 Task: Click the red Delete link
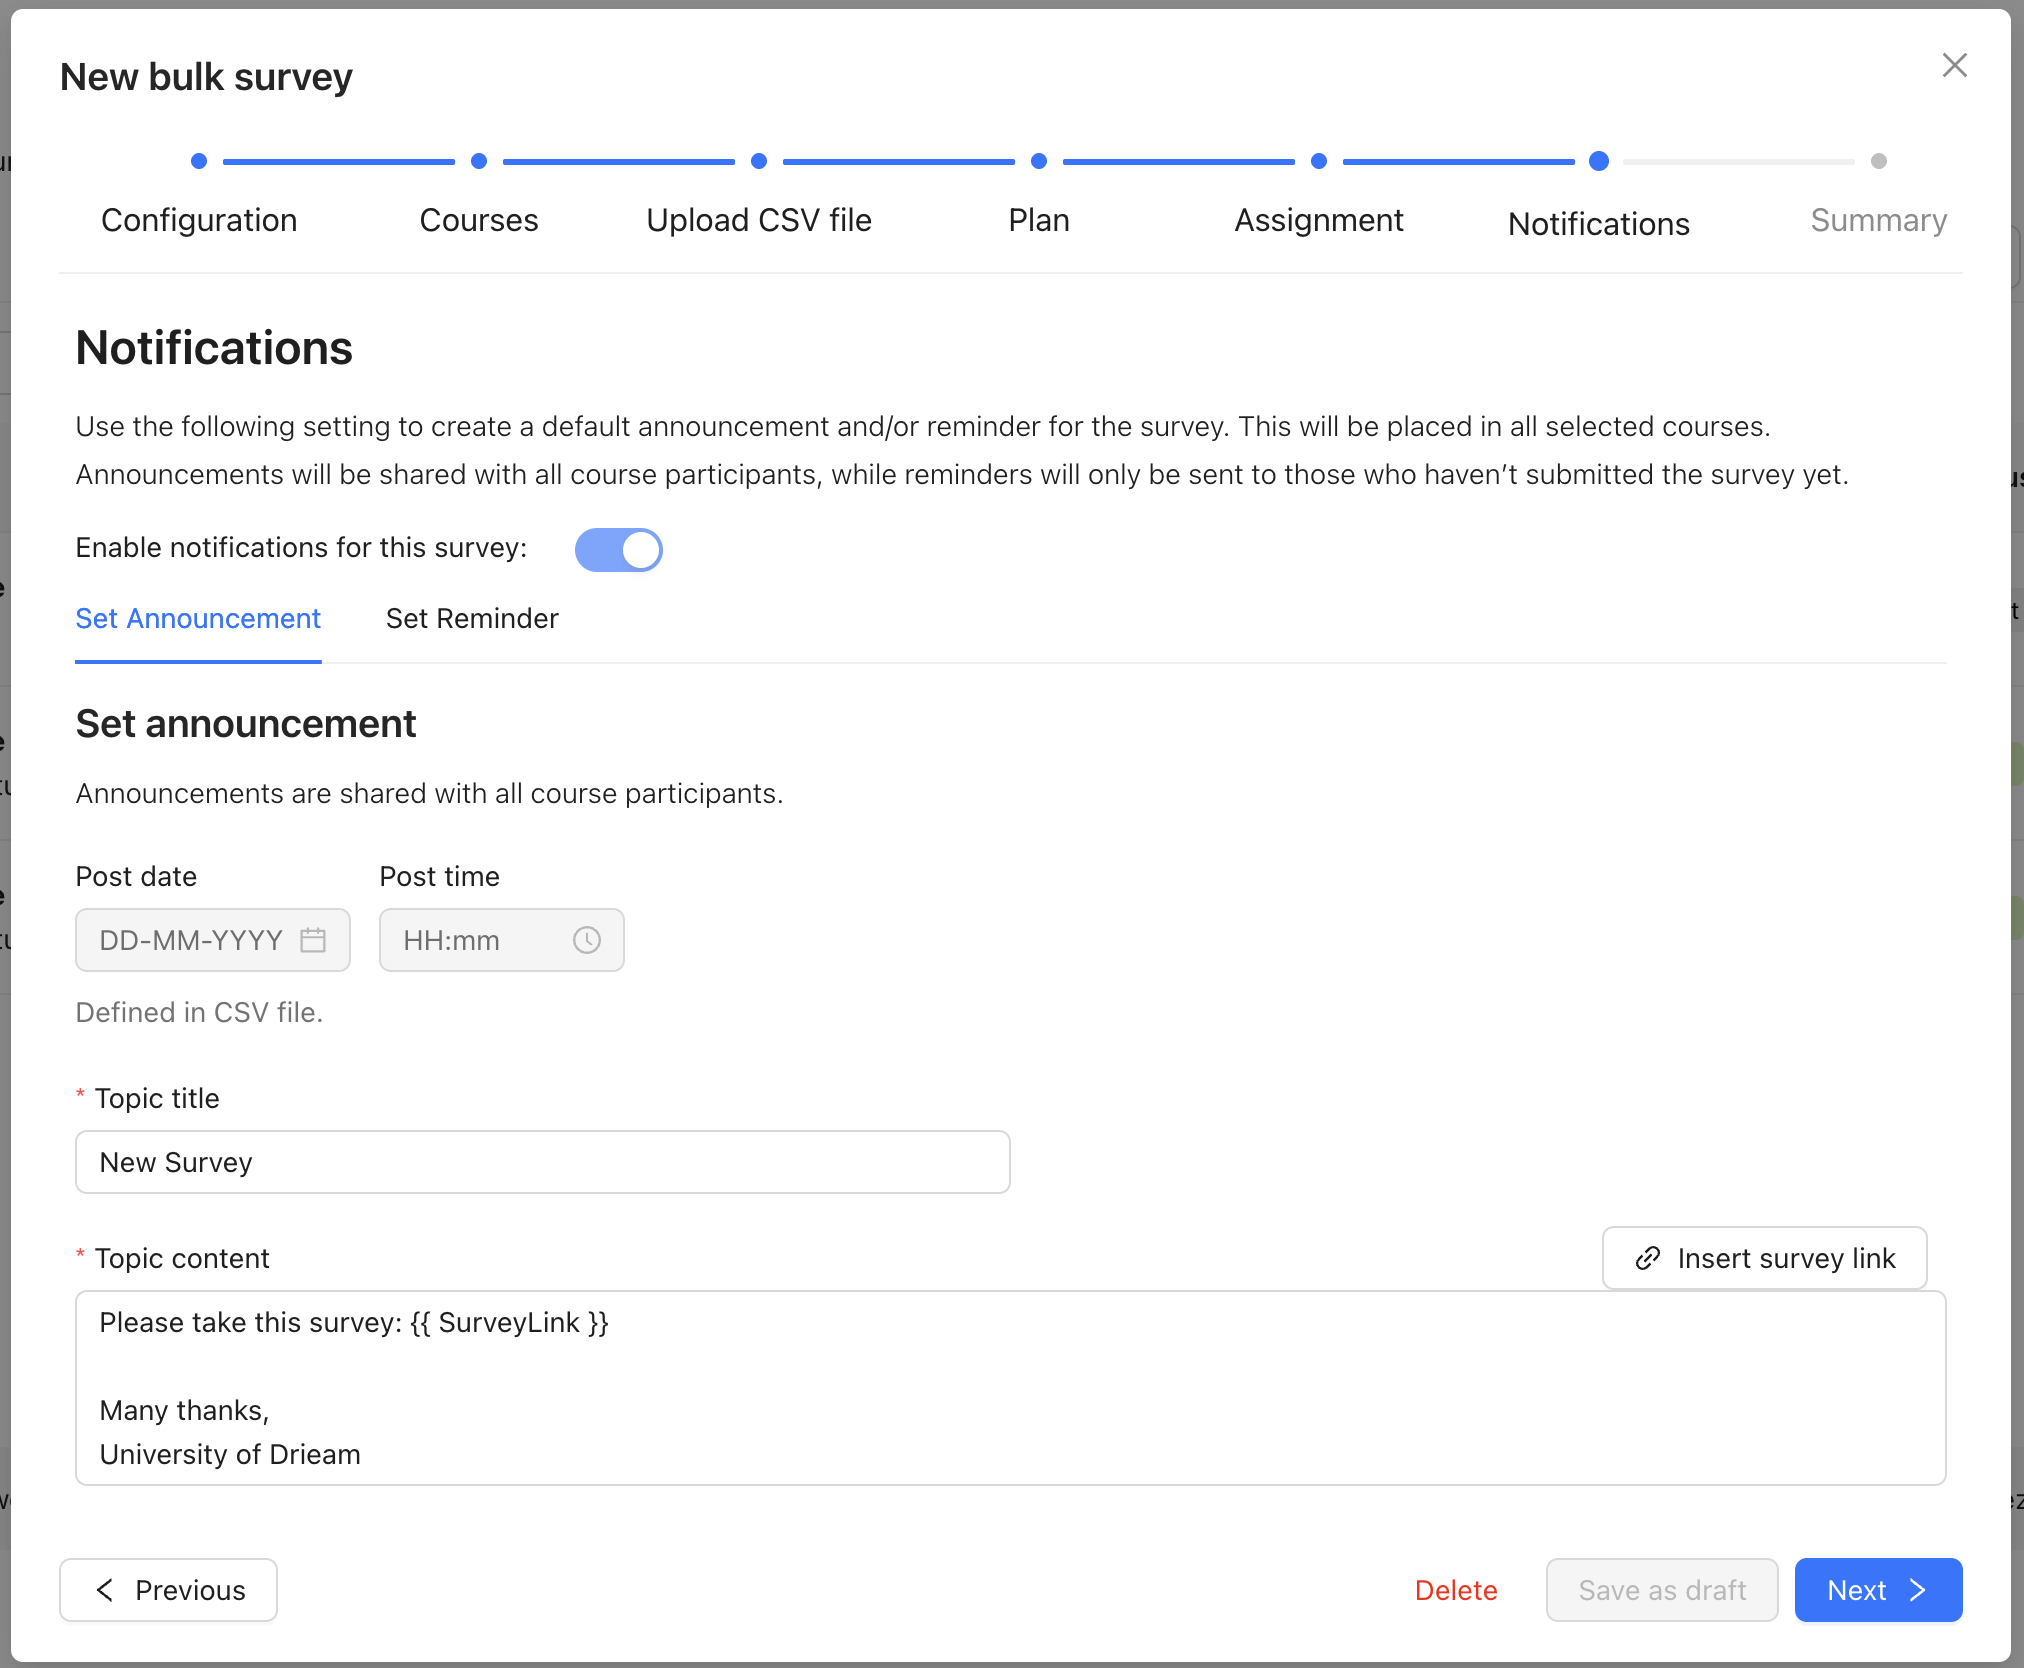coord(1456,1590)
